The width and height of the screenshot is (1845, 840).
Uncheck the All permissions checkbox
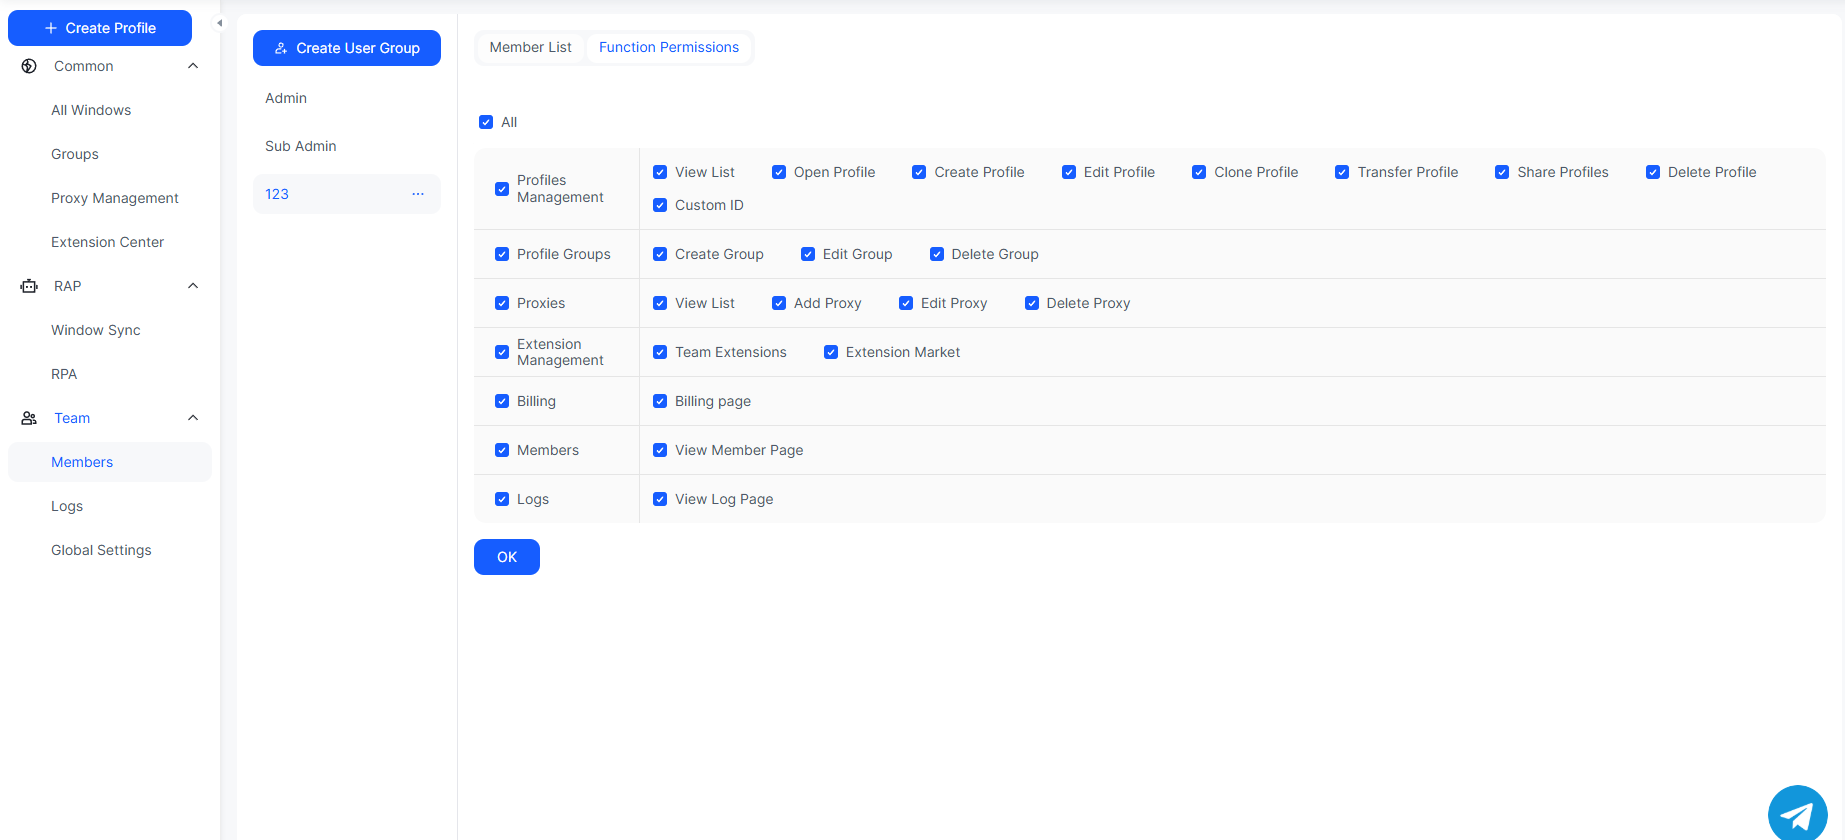pyautogui.click(x=486, y=122)
